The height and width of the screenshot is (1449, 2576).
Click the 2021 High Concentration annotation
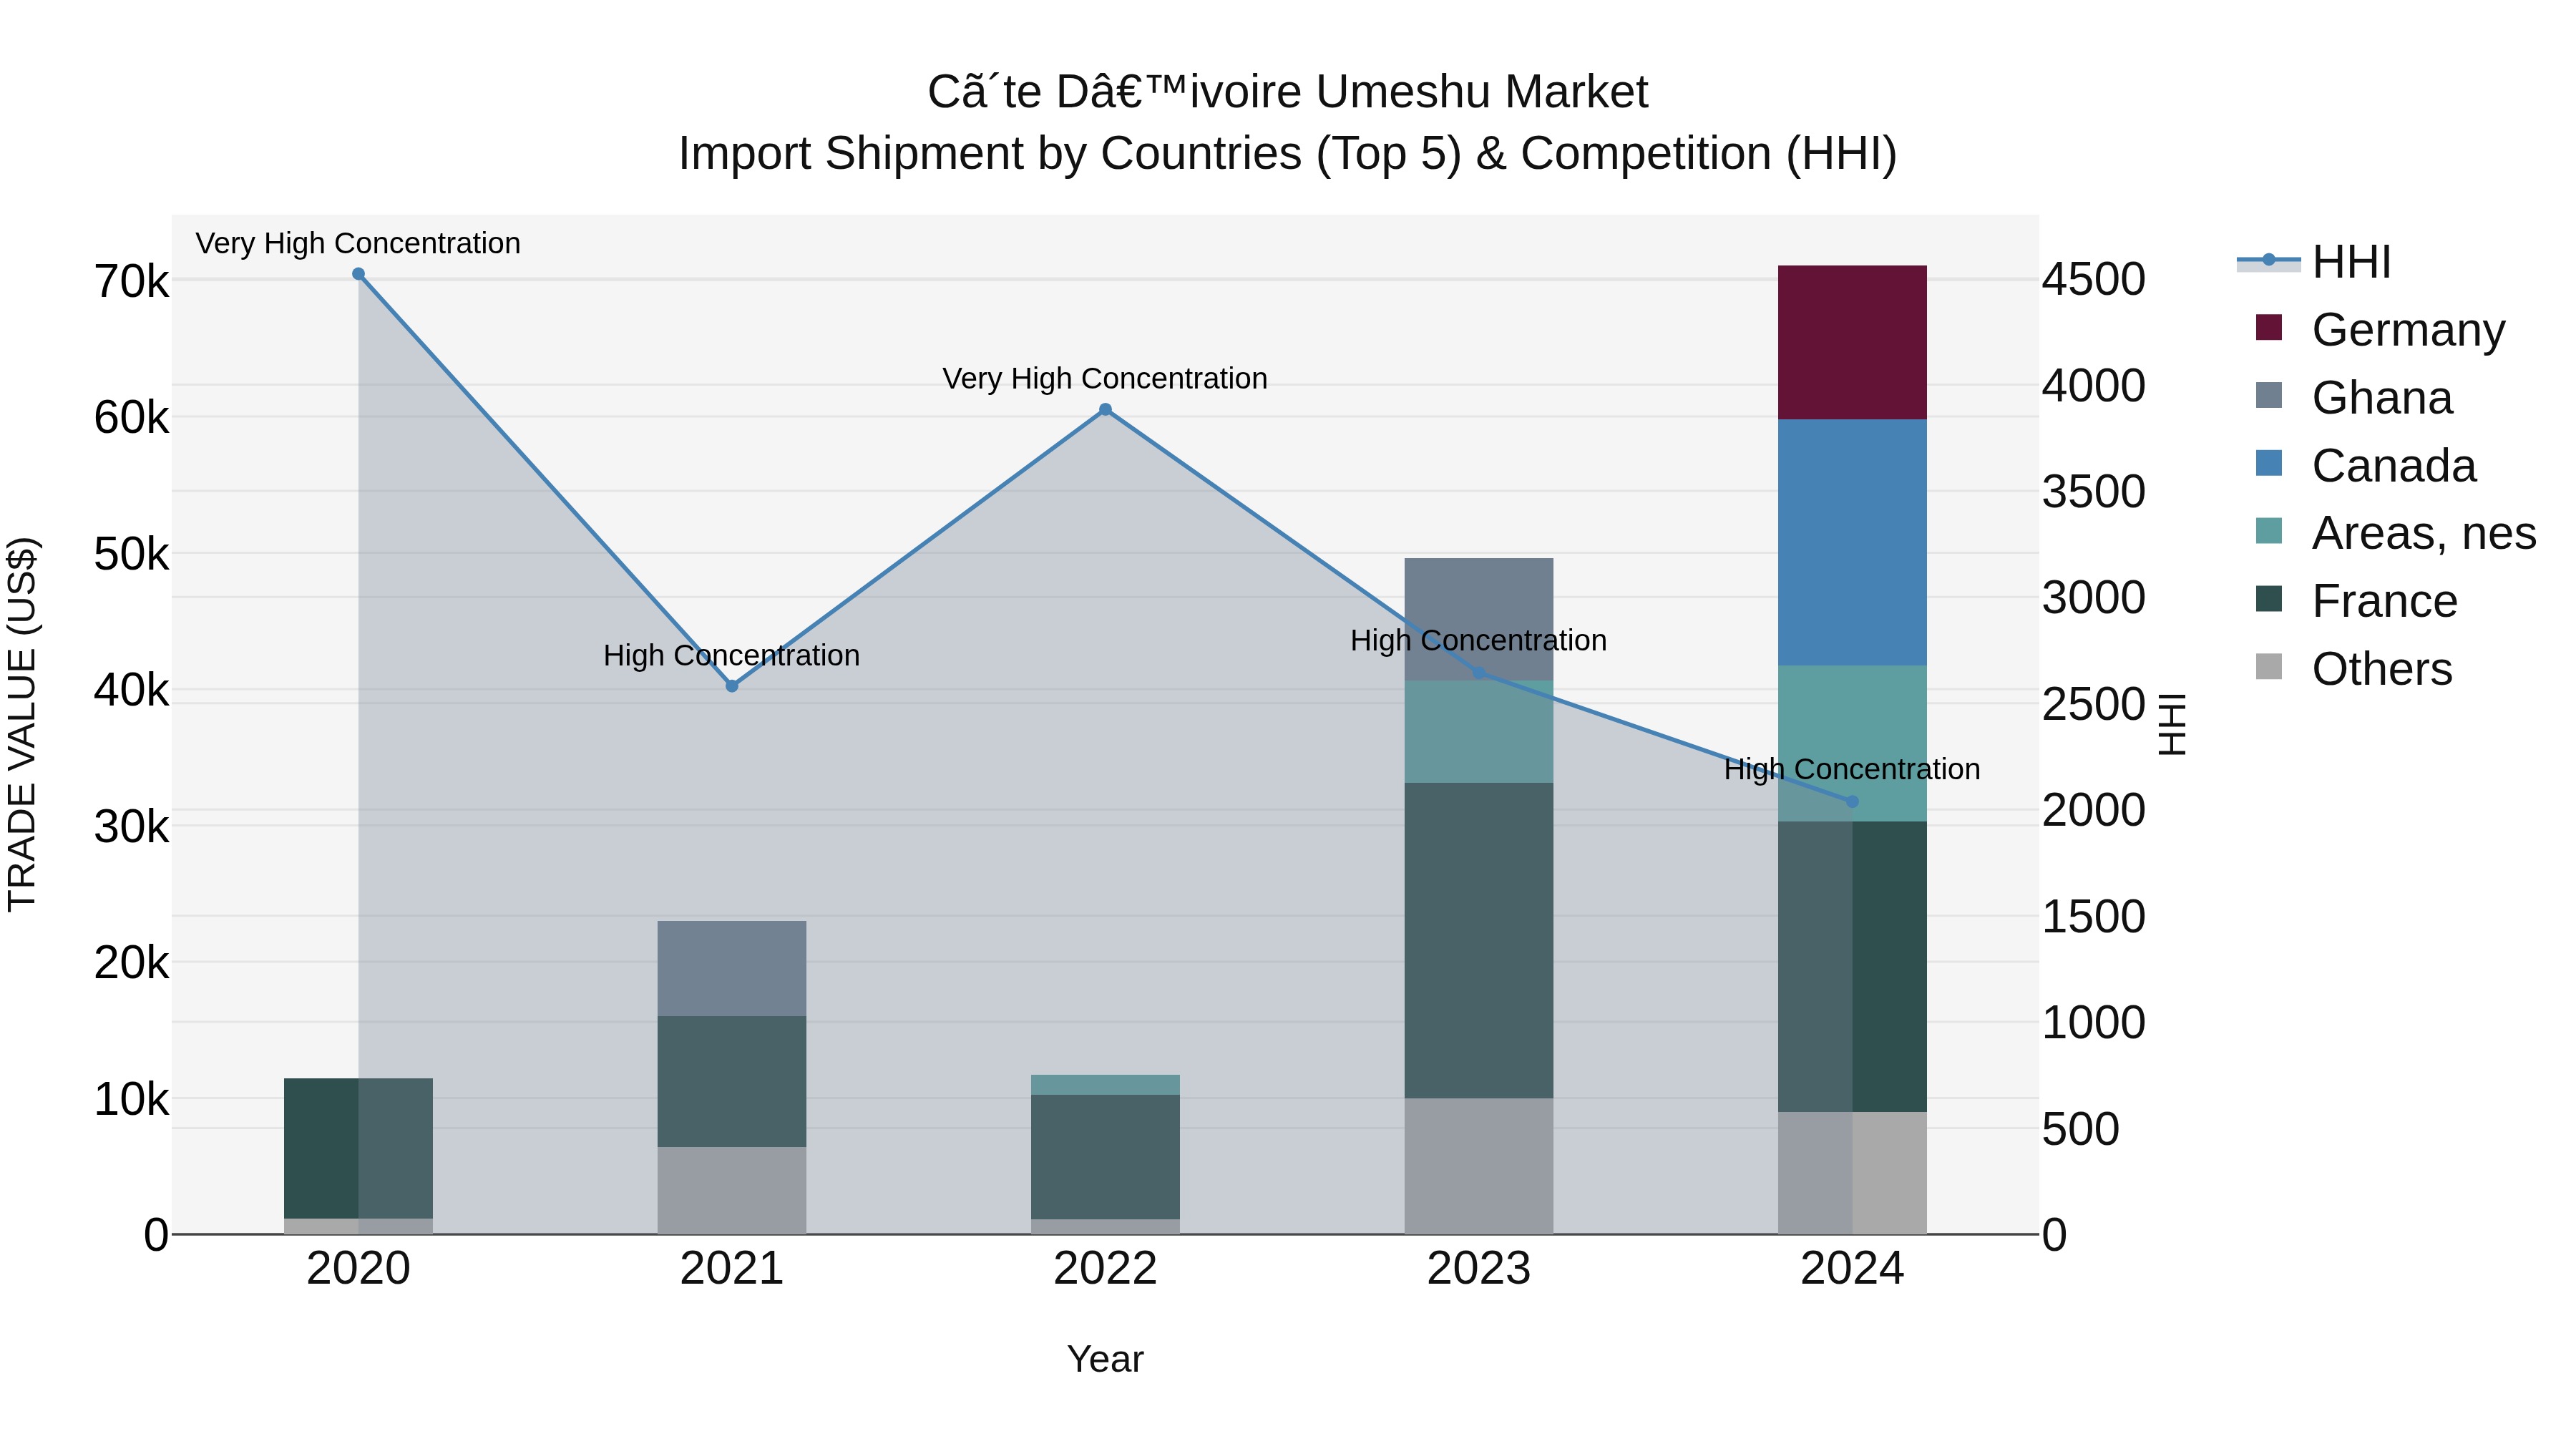tap(732, 655)
